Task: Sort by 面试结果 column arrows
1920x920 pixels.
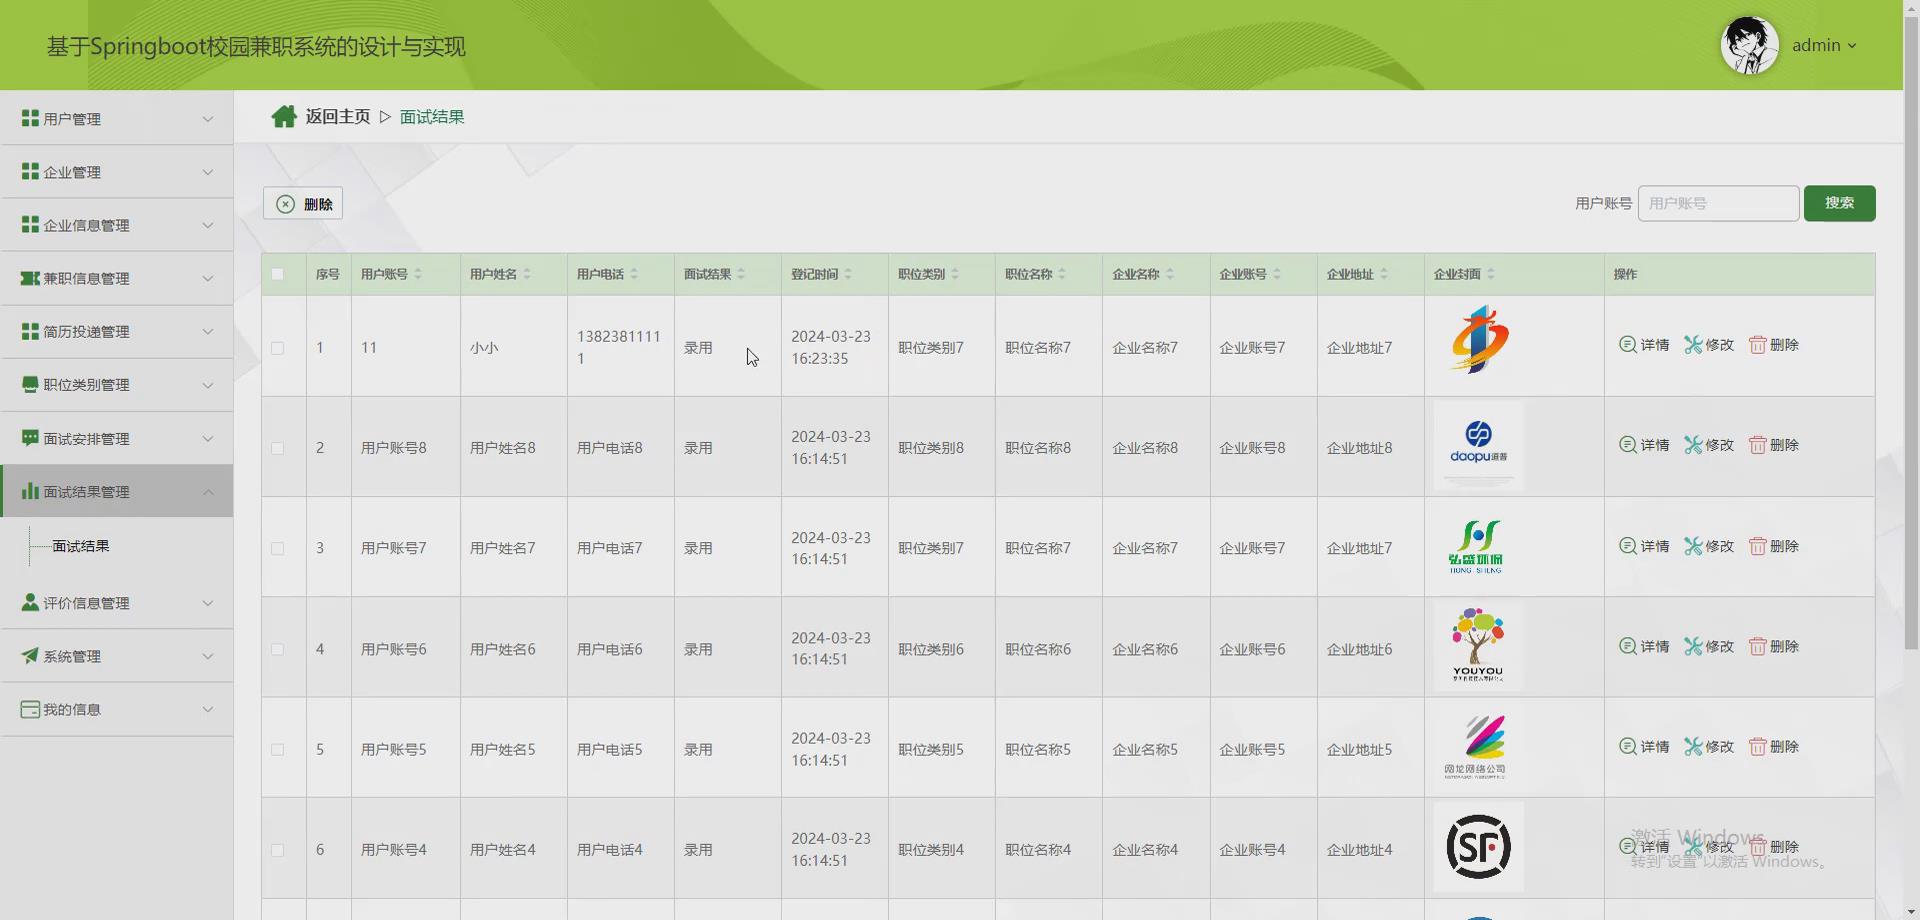Action: (x=741, y=274)
